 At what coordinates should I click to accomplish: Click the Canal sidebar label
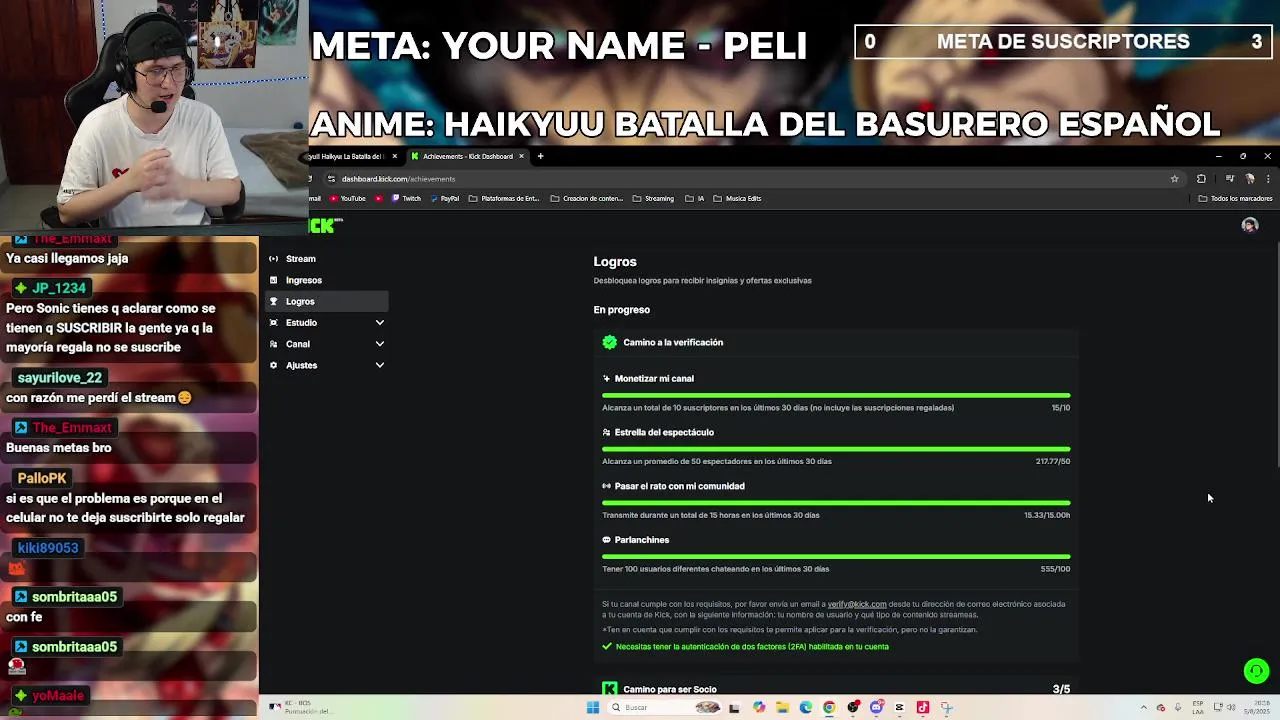click(298, 344)
